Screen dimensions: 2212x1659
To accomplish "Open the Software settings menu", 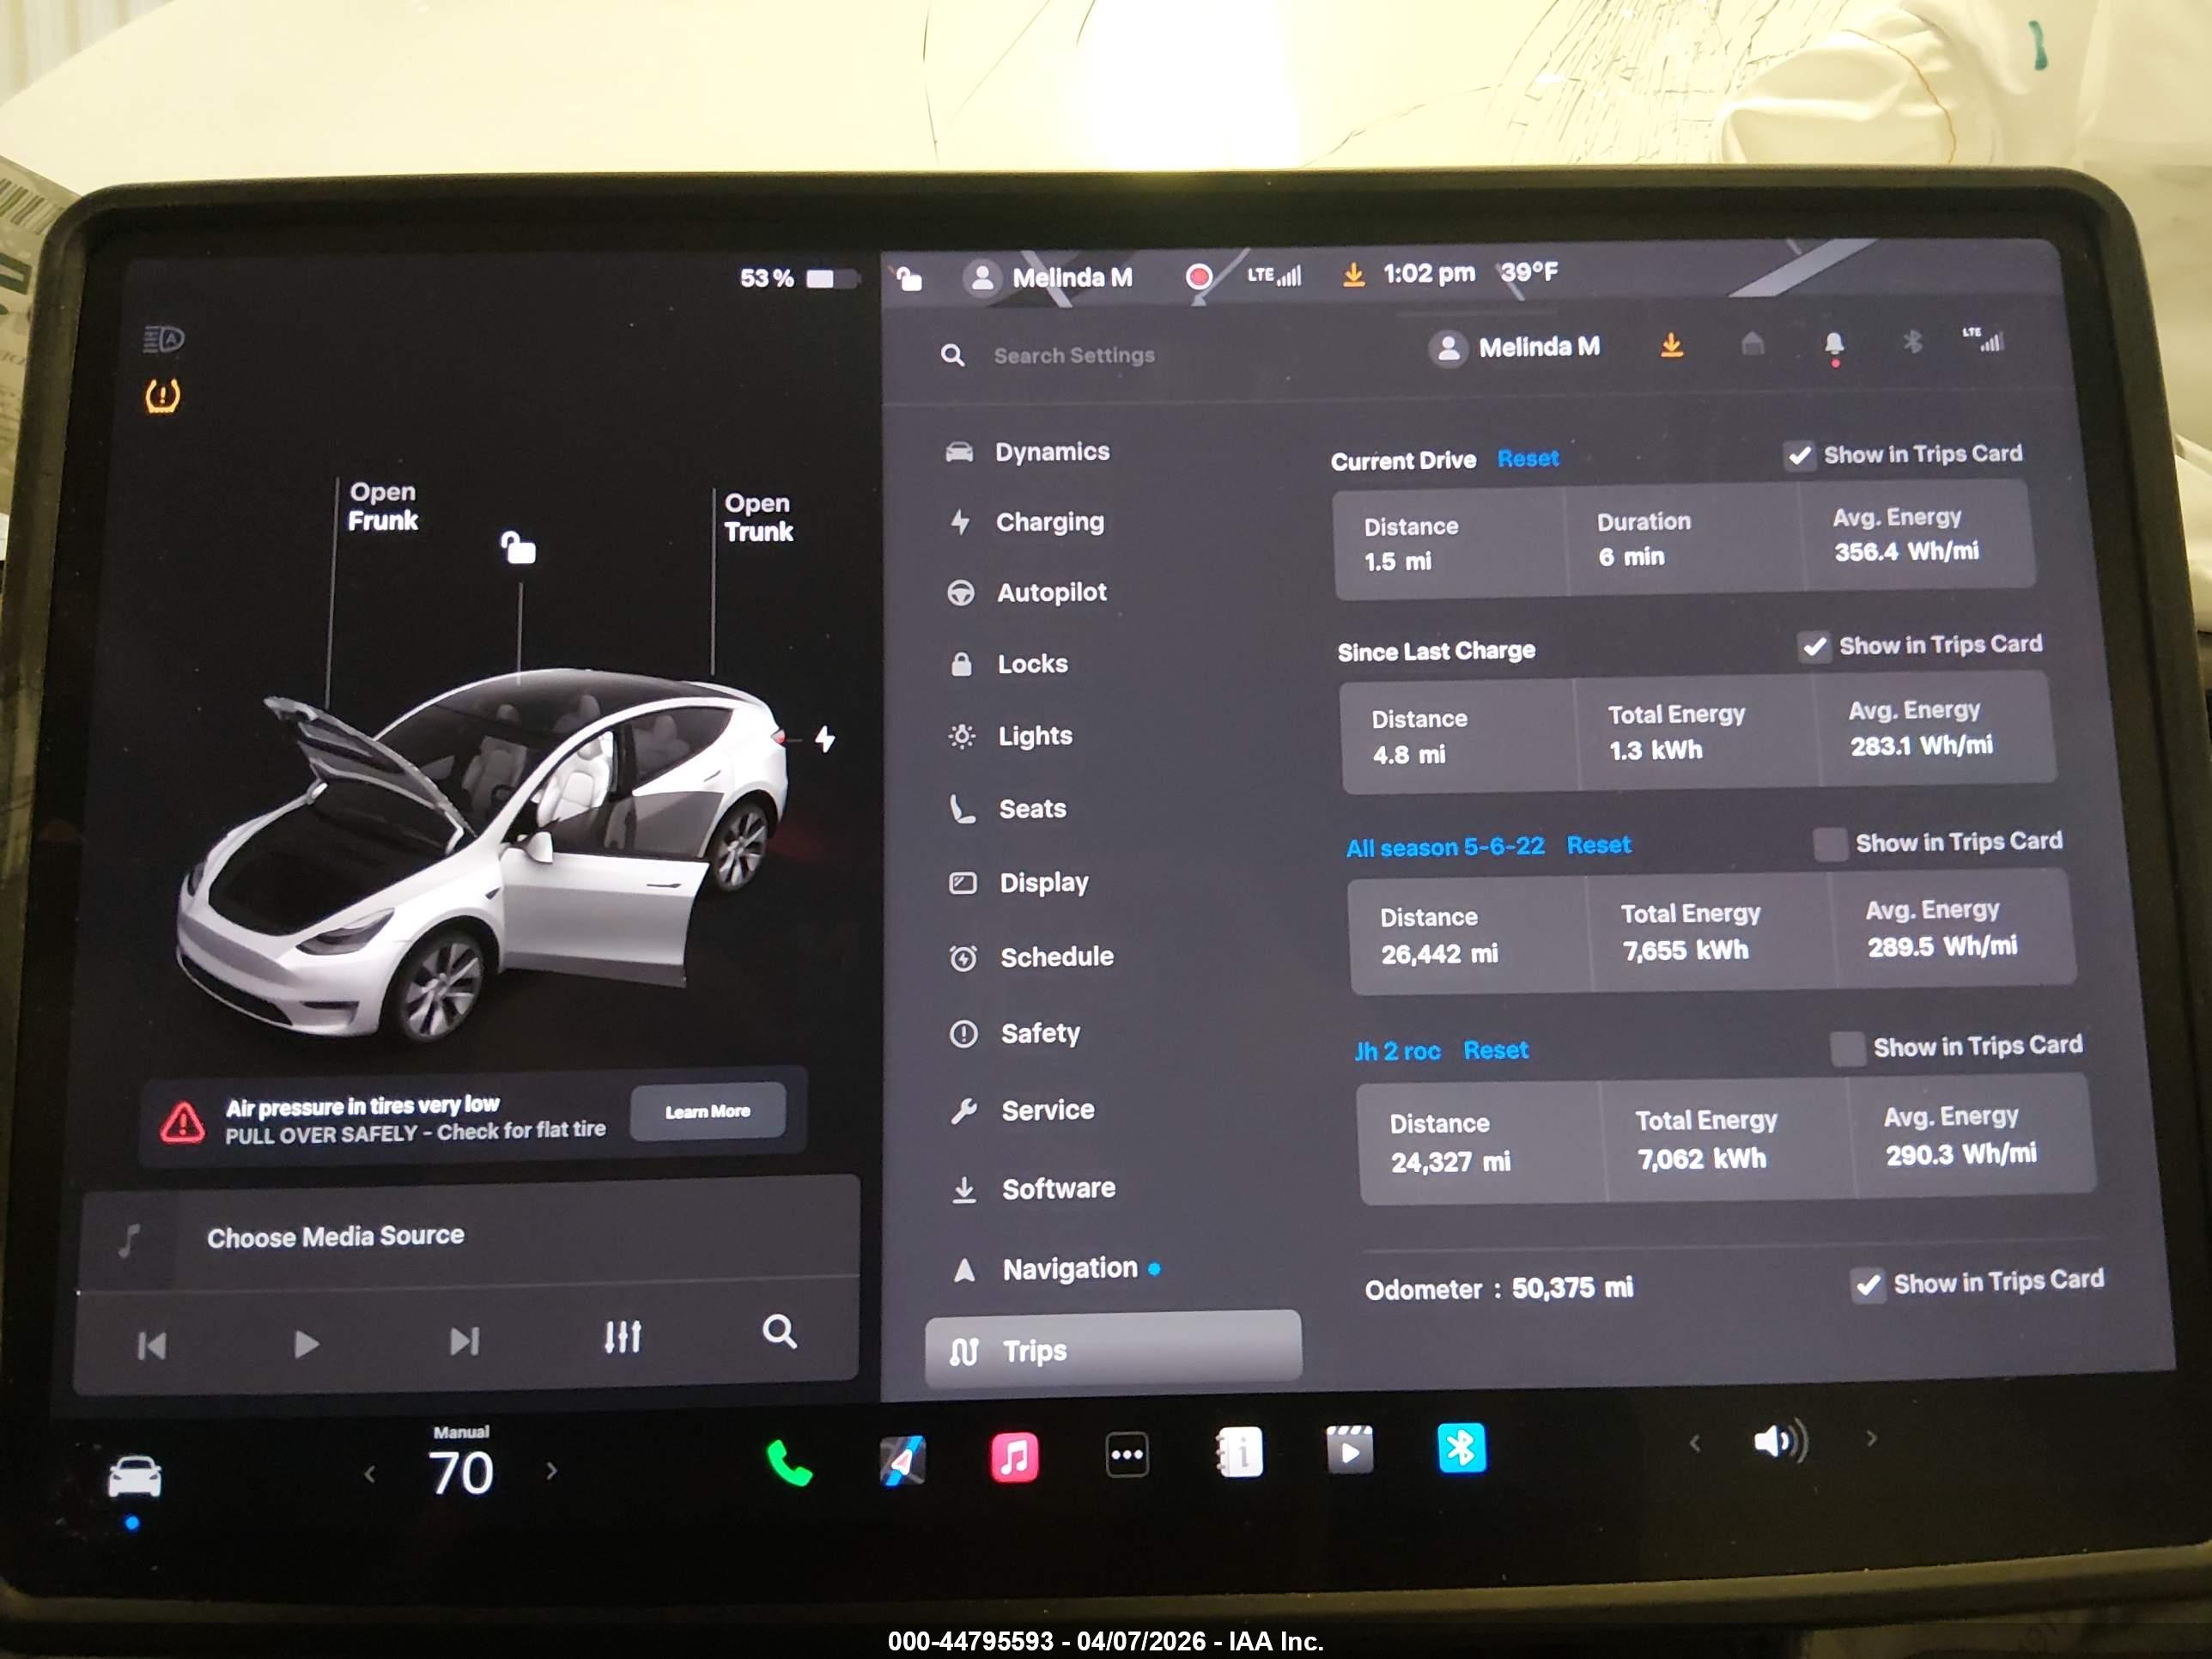I will tap(1034, 1189).
